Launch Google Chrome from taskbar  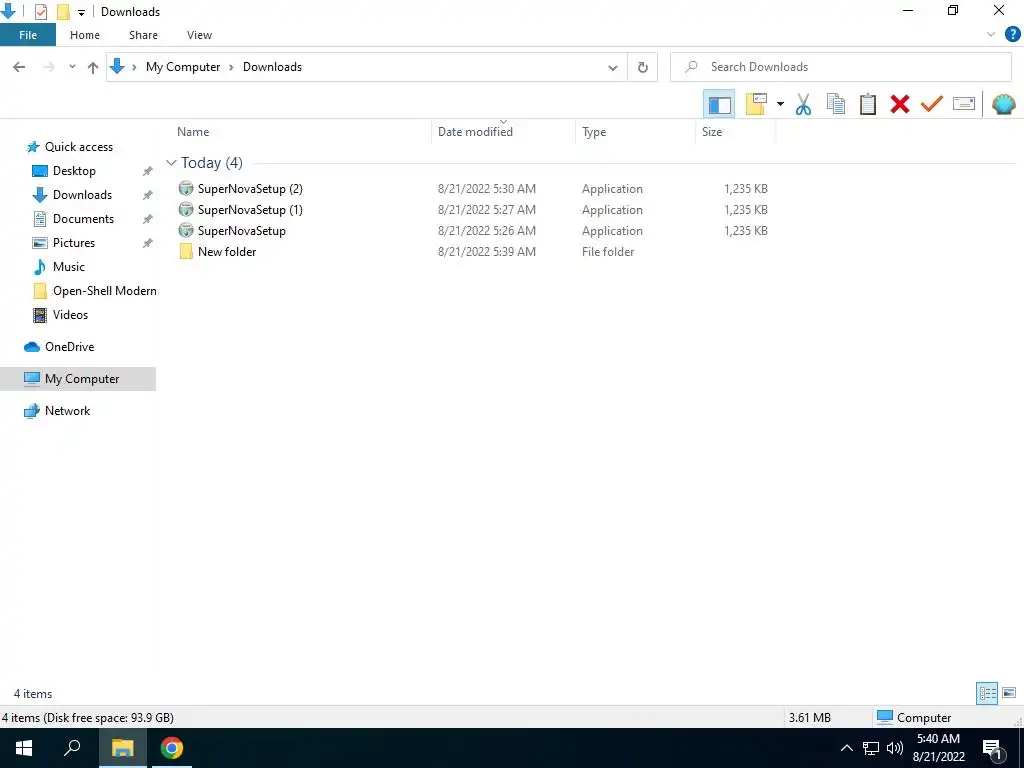pyautogui.click(x=172, y=748)
